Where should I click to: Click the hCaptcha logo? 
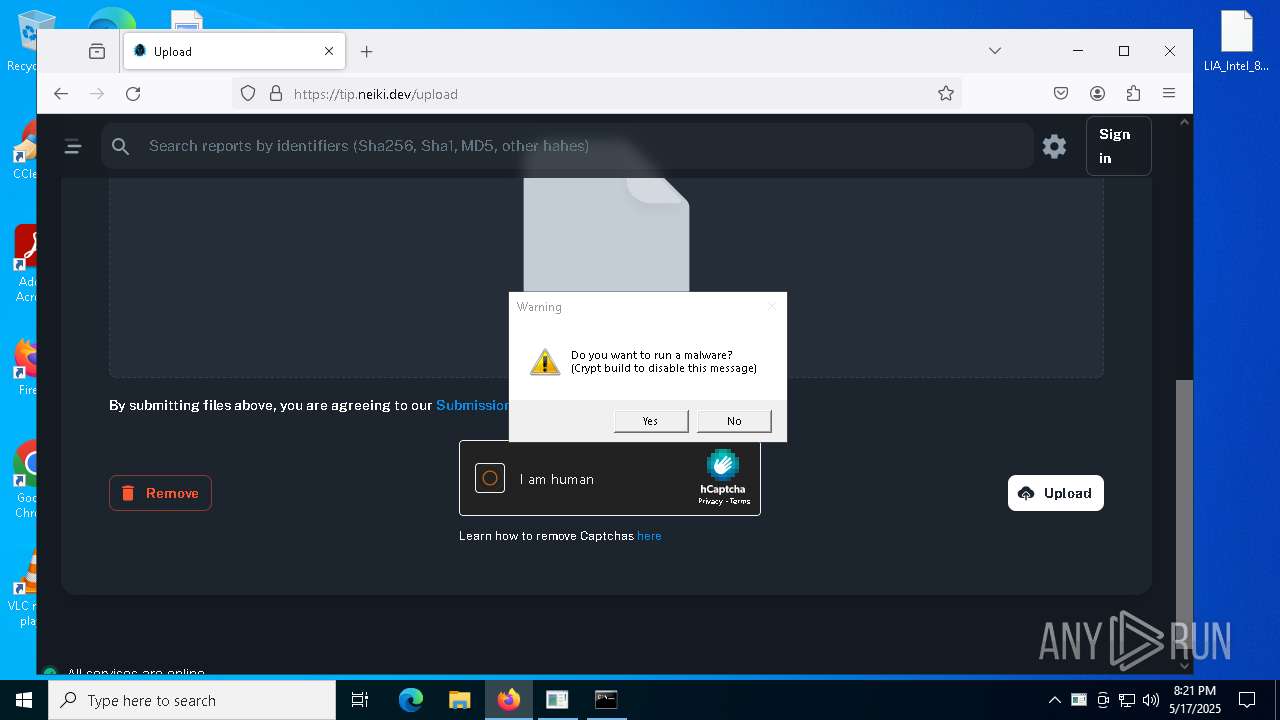click(x=722, y=466)
